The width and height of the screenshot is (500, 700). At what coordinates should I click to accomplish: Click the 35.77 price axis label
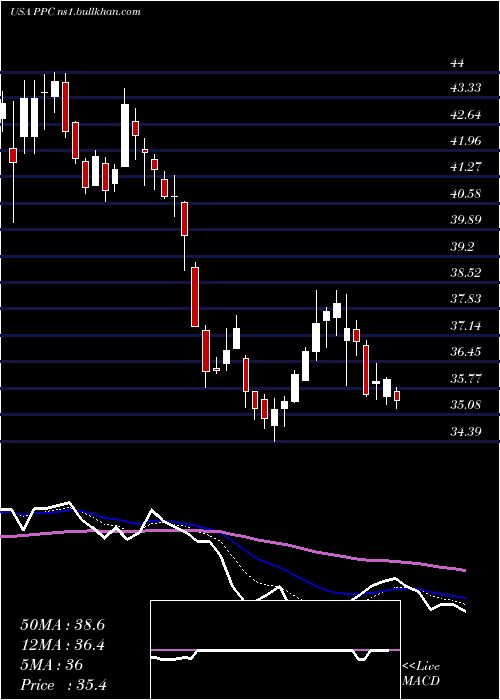point(466,379)
